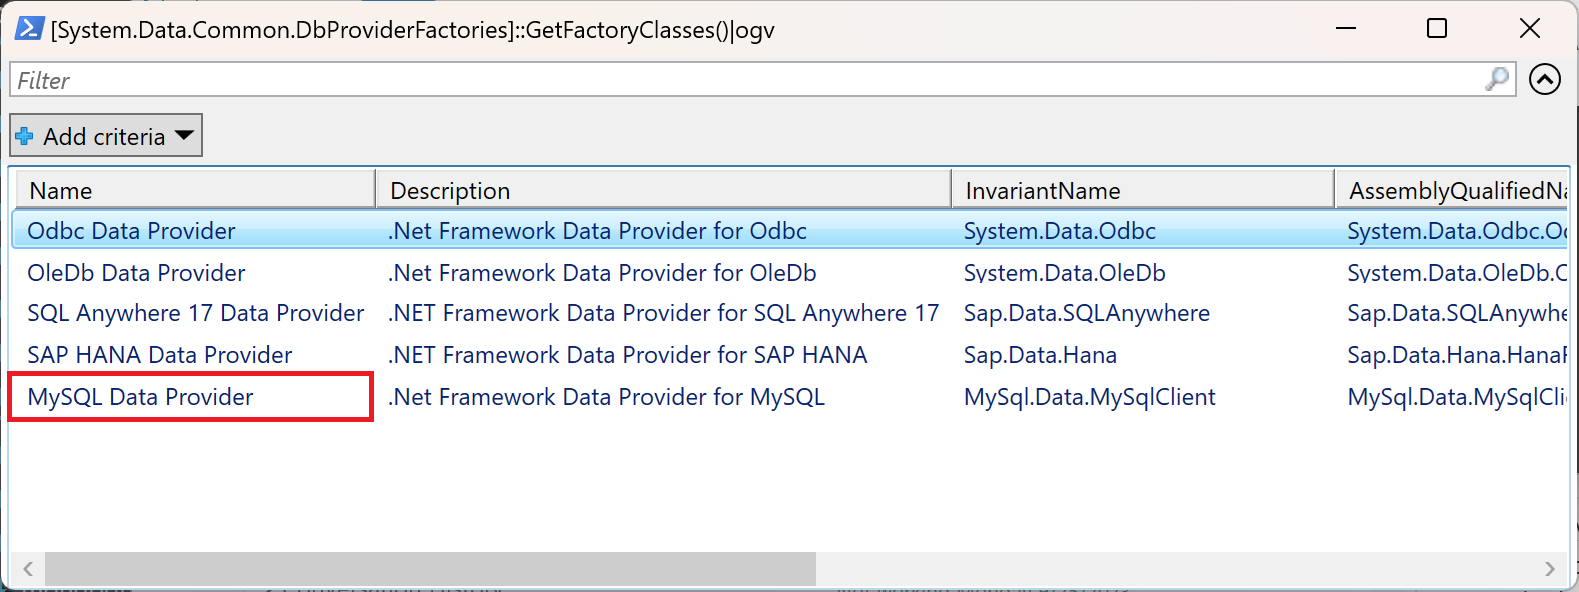Click the blue plus icon beside Add criteria
Viewport: 1579px width, 592px height.
(x=25, y=136)
